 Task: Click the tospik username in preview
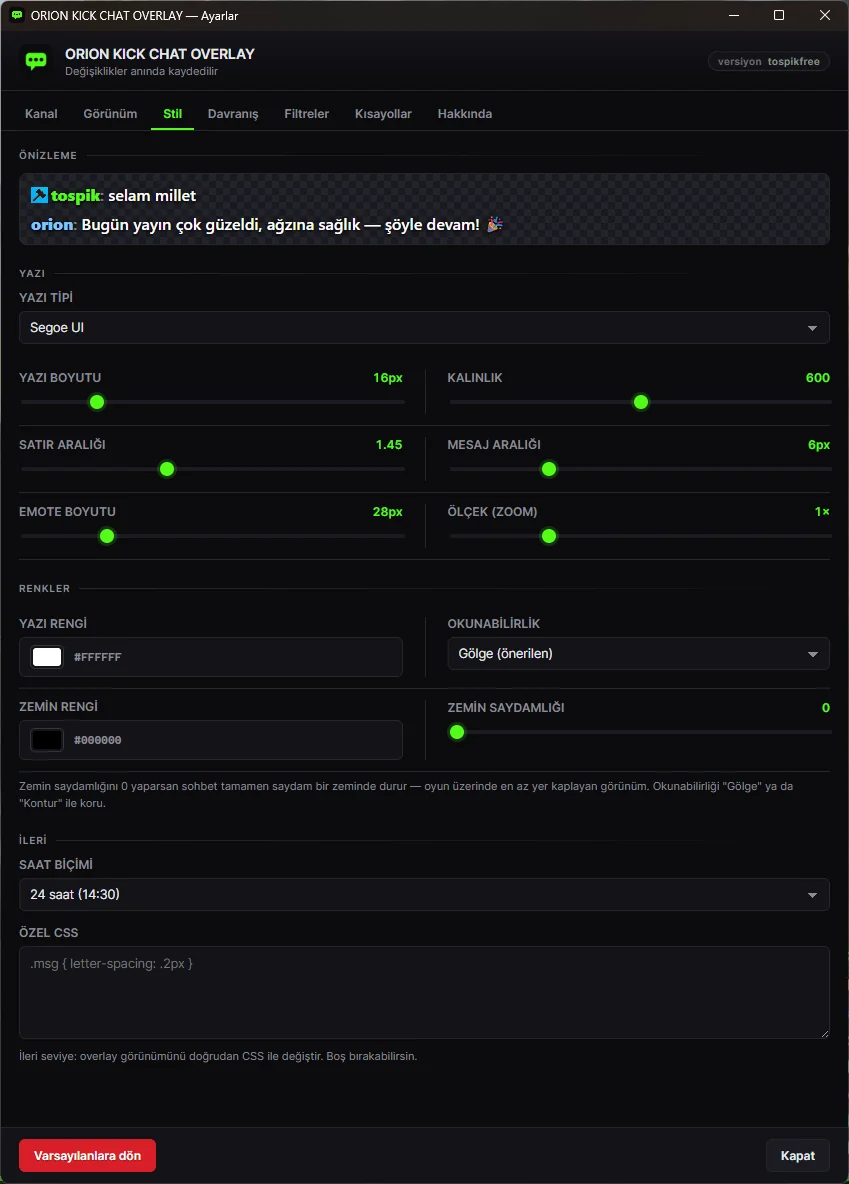tap(76, 196)
